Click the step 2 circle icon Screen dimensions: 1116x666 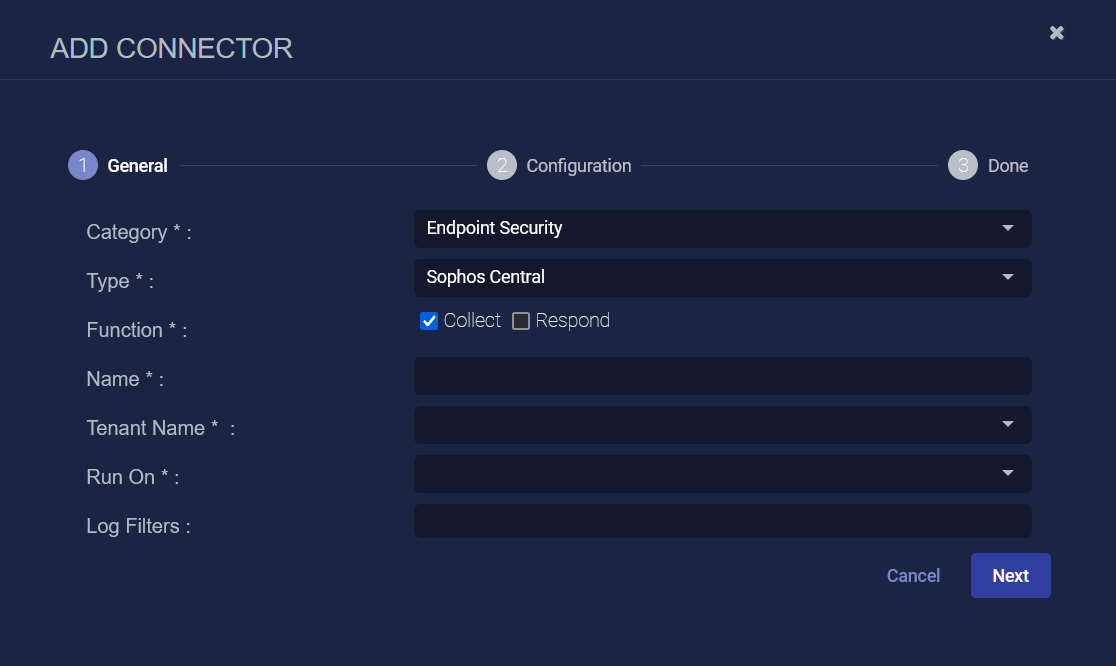[502, 165]
